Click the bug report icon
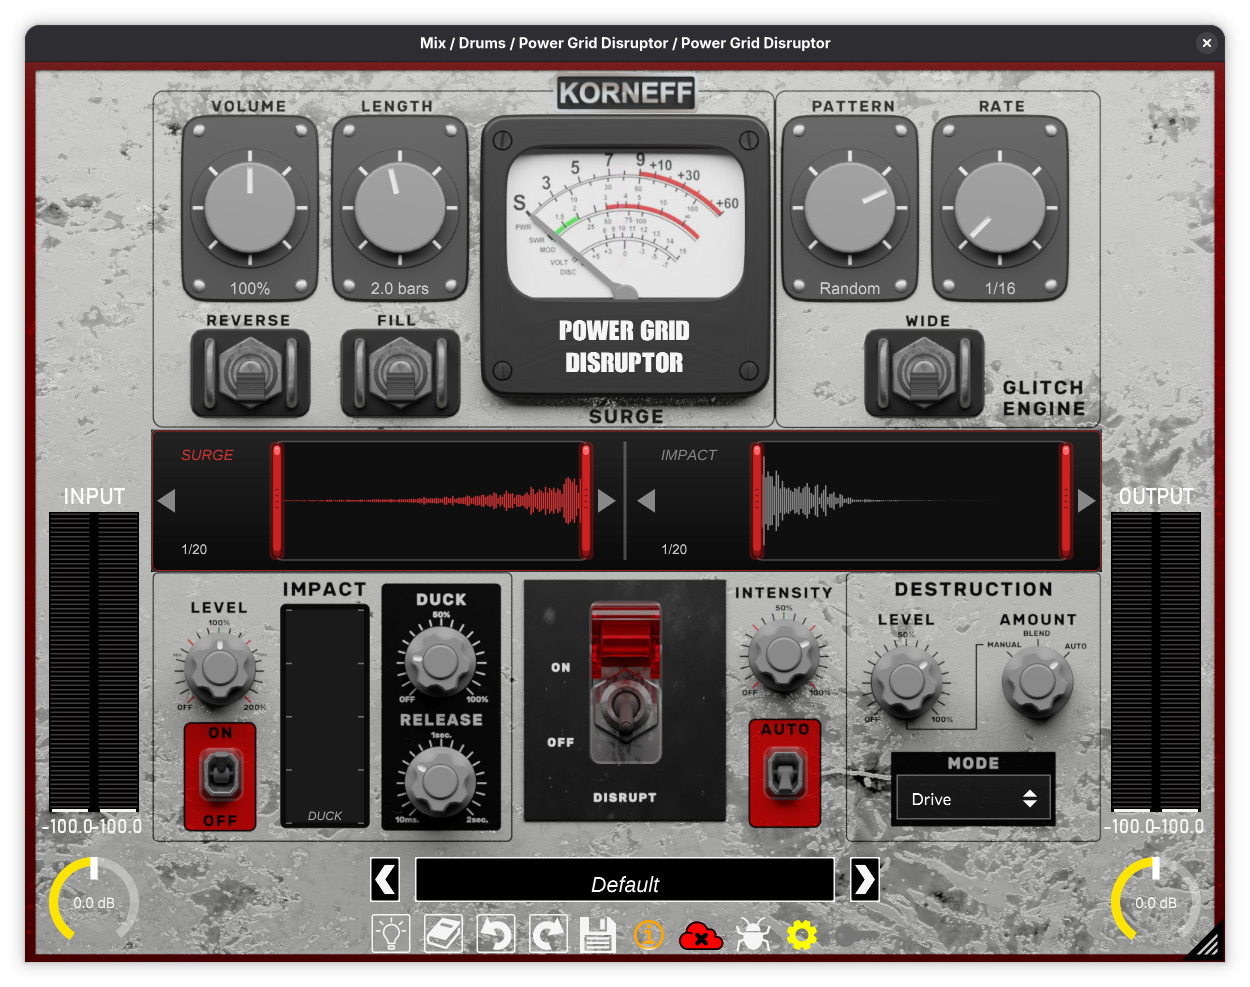This screenshot has height=987, width=1250. (752, 935)
